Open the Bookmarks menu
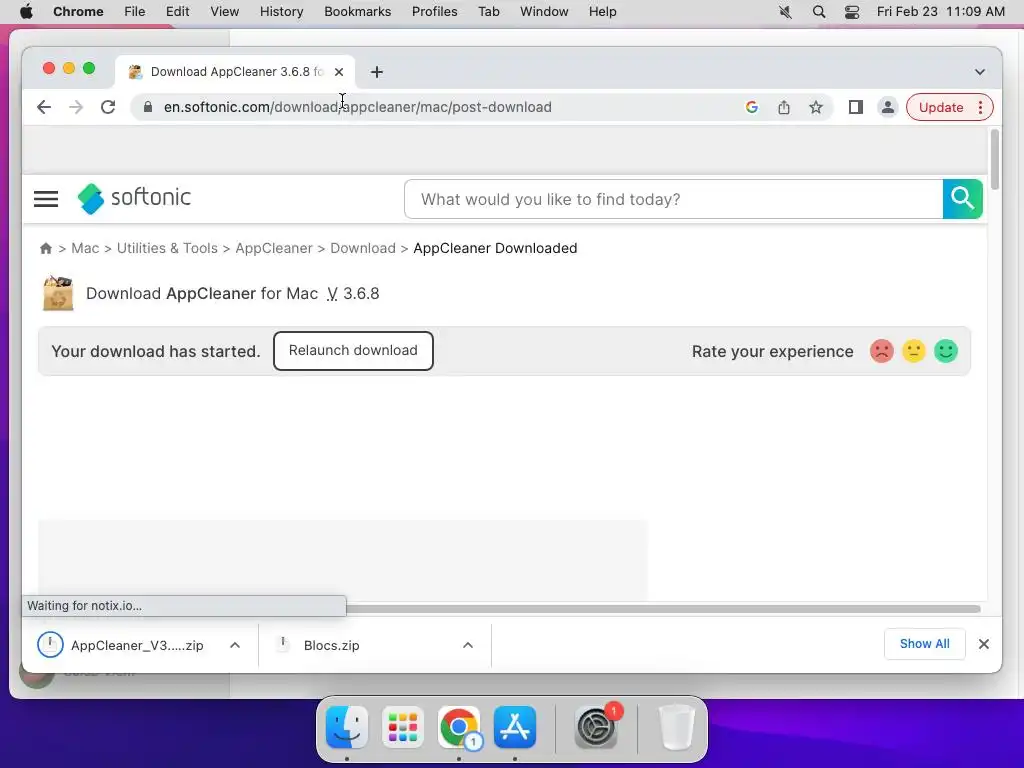Image resolution: width=1024 pixels, height=768 pixels. click(357, 12)
